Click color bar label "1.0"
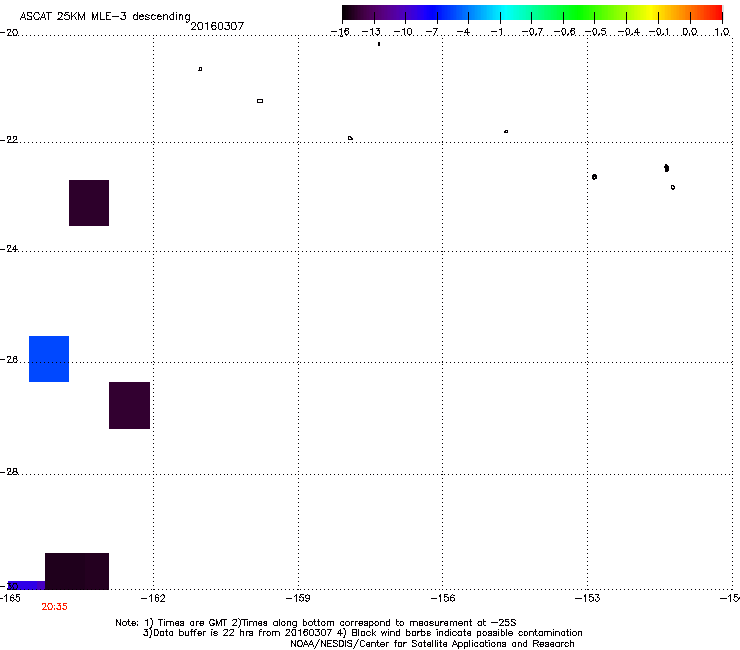740x650 pixels. click(x=722, y=32)
